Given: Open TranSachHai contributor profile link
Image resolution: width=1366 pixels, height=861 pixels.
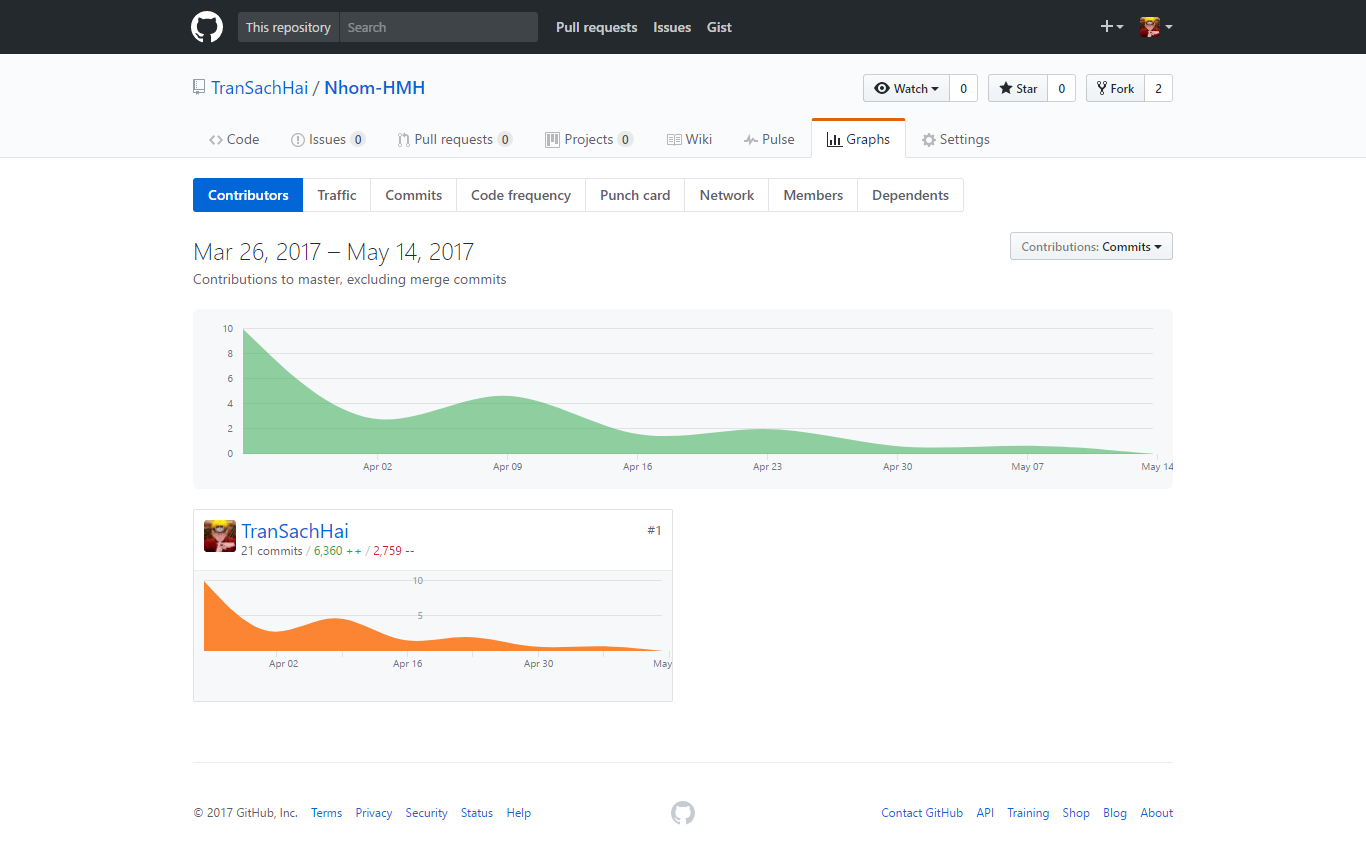Looking at the screenshot, I should click(x=295, y=532).
